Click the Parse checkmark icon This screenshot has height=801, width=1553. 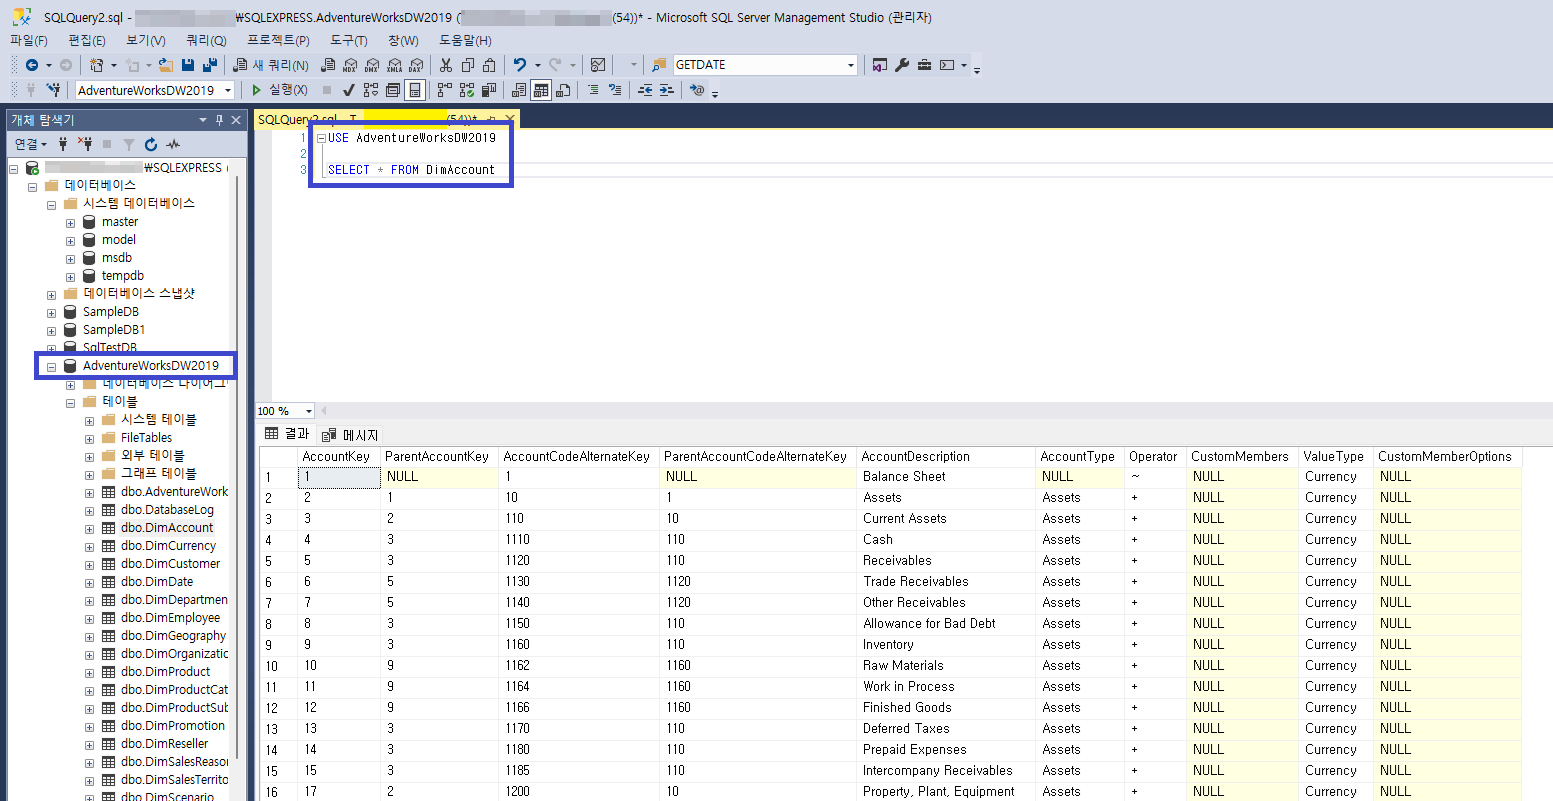pyautogui.click(x=349, y=90)
